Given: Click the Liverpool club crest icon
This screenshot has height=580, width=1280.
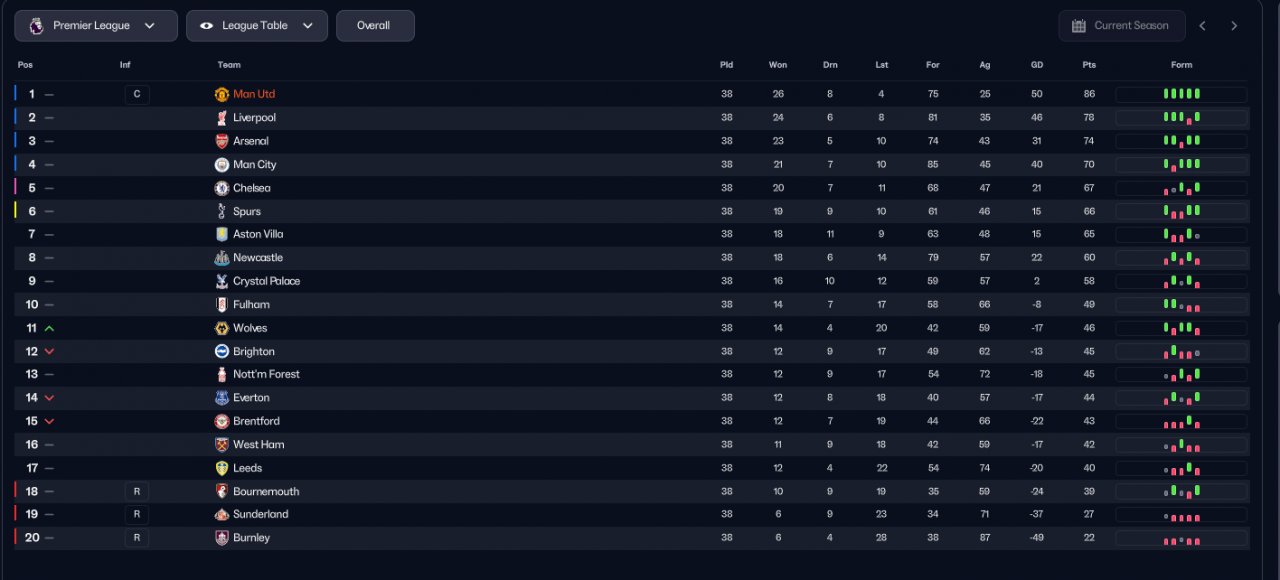Looking at the screenshot, I should [x=222, y=118].
